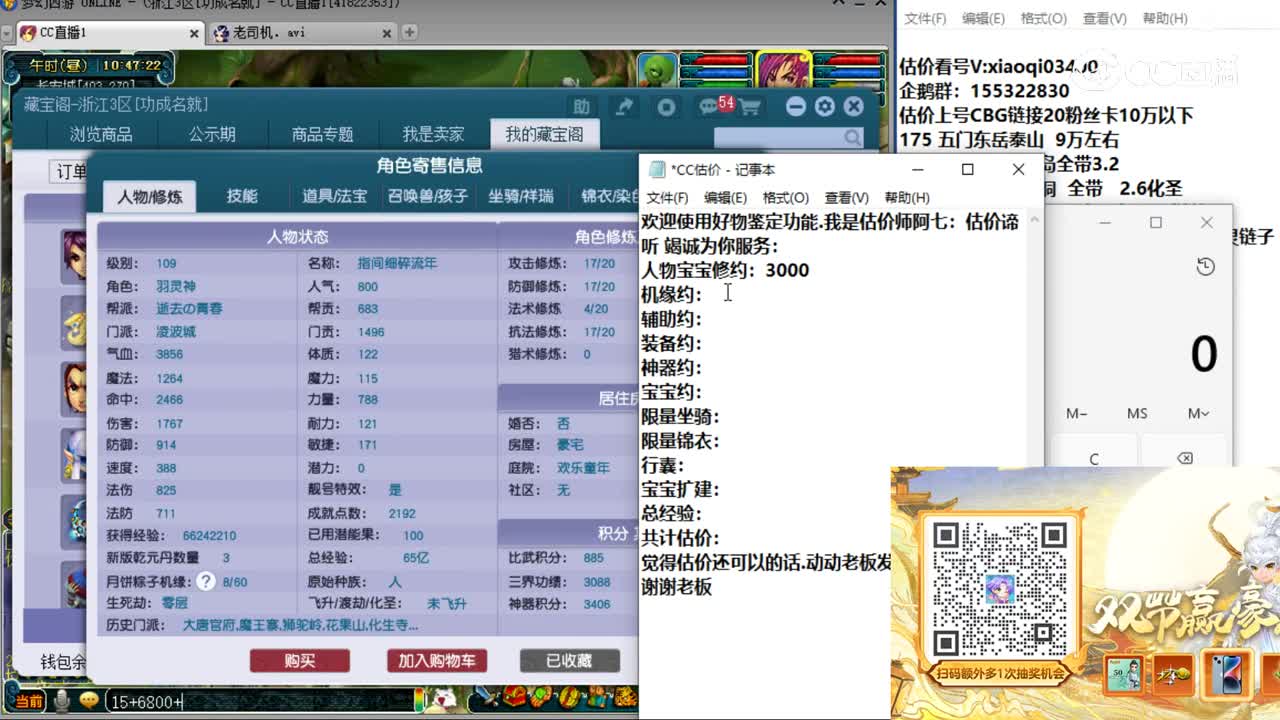Click the 当前 channel button in chat bar
This screenshot has width=1280, height=720.
(x=30, y=701)
